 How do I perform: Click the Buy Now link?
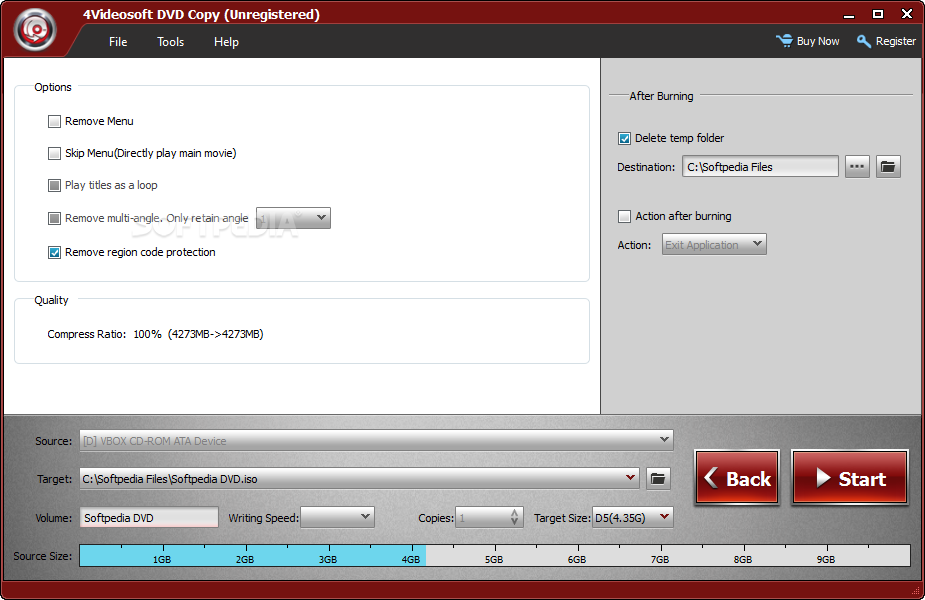pyautogui.click(x=808, y=41)
